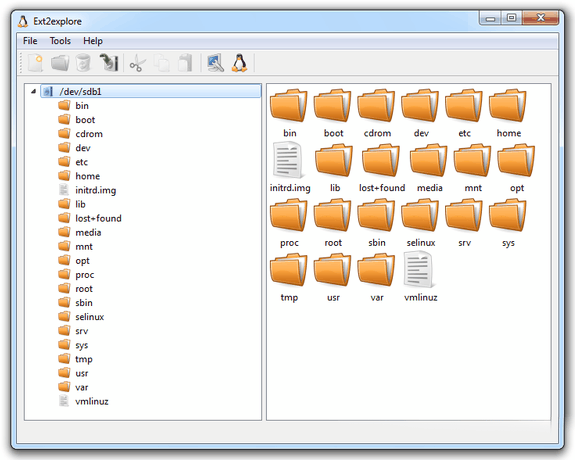Select etc folder in tree

pos(73,162)
